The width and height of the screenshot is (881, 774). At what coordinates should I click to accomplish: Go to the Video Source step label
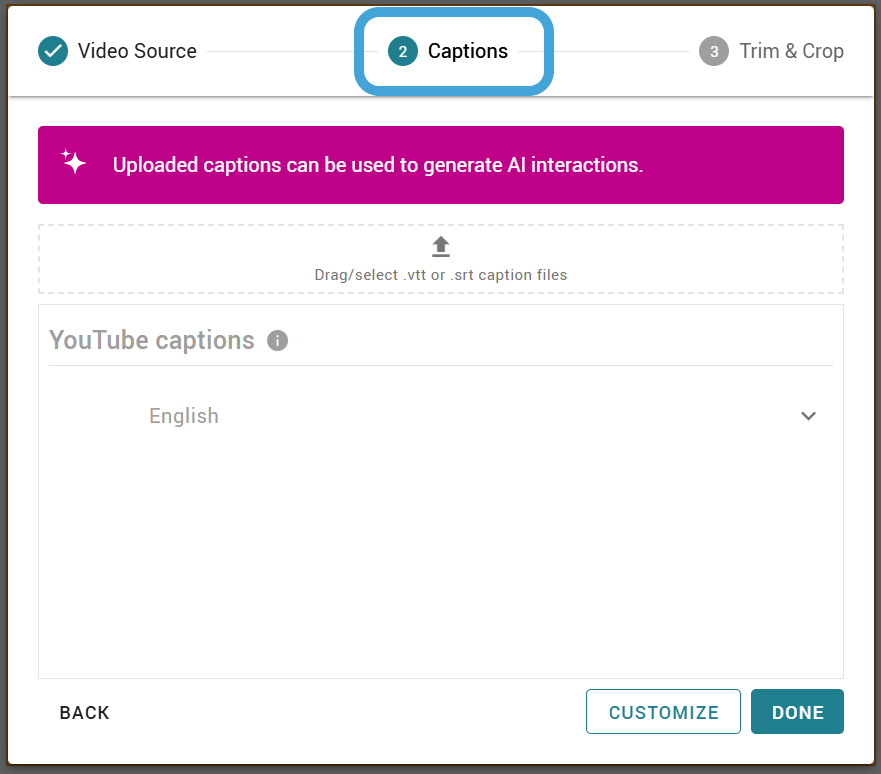137,51
